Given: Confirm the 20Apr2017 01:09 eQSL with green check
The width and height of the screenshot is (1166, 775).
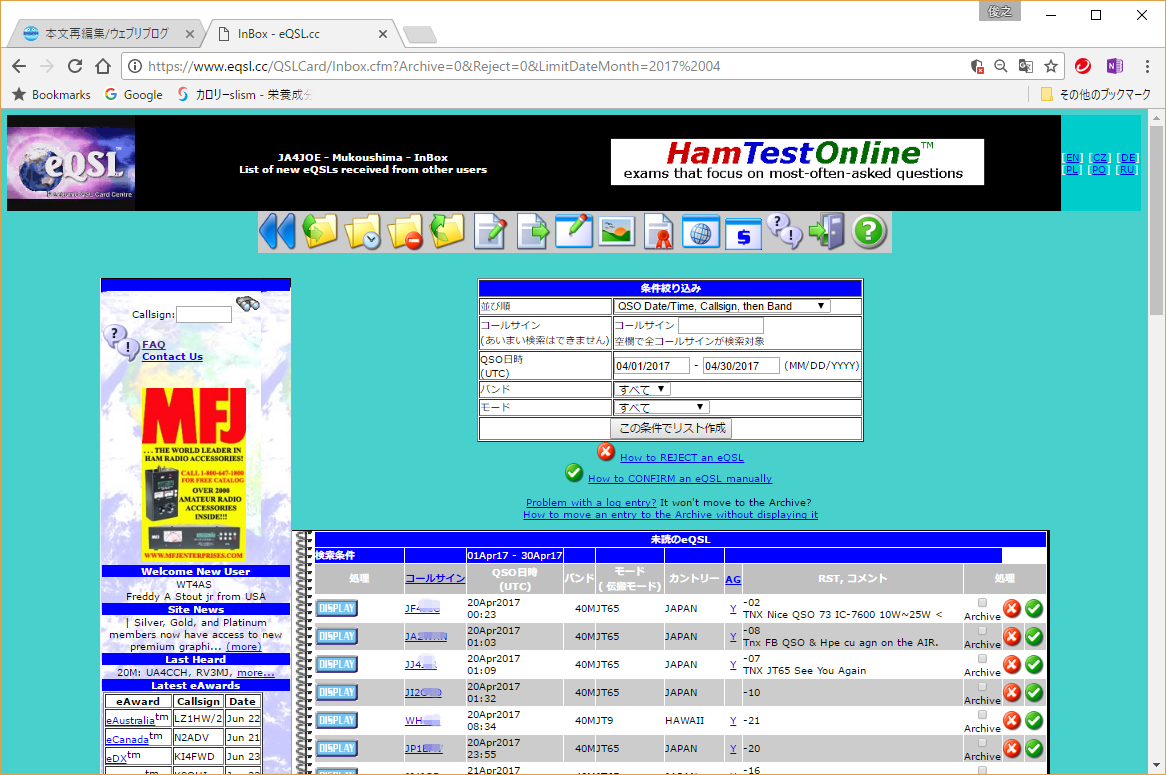Looking at the screenshot, I should coord(1034,664).
